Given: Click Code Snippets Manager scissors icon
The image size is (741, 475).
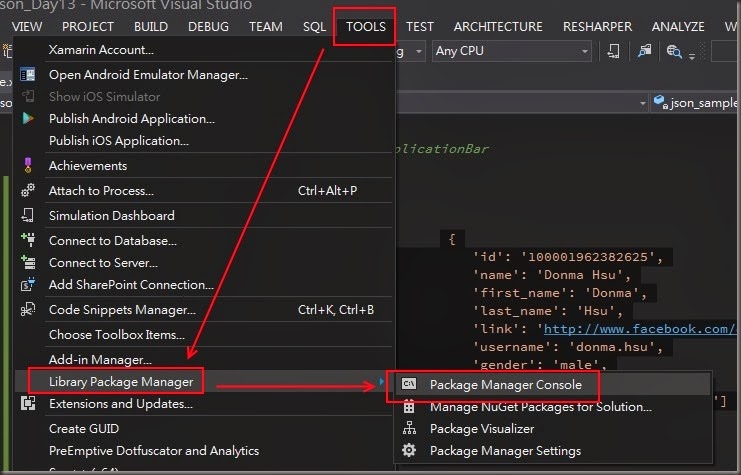Looking at the screenshot, I should click(28, 310).
